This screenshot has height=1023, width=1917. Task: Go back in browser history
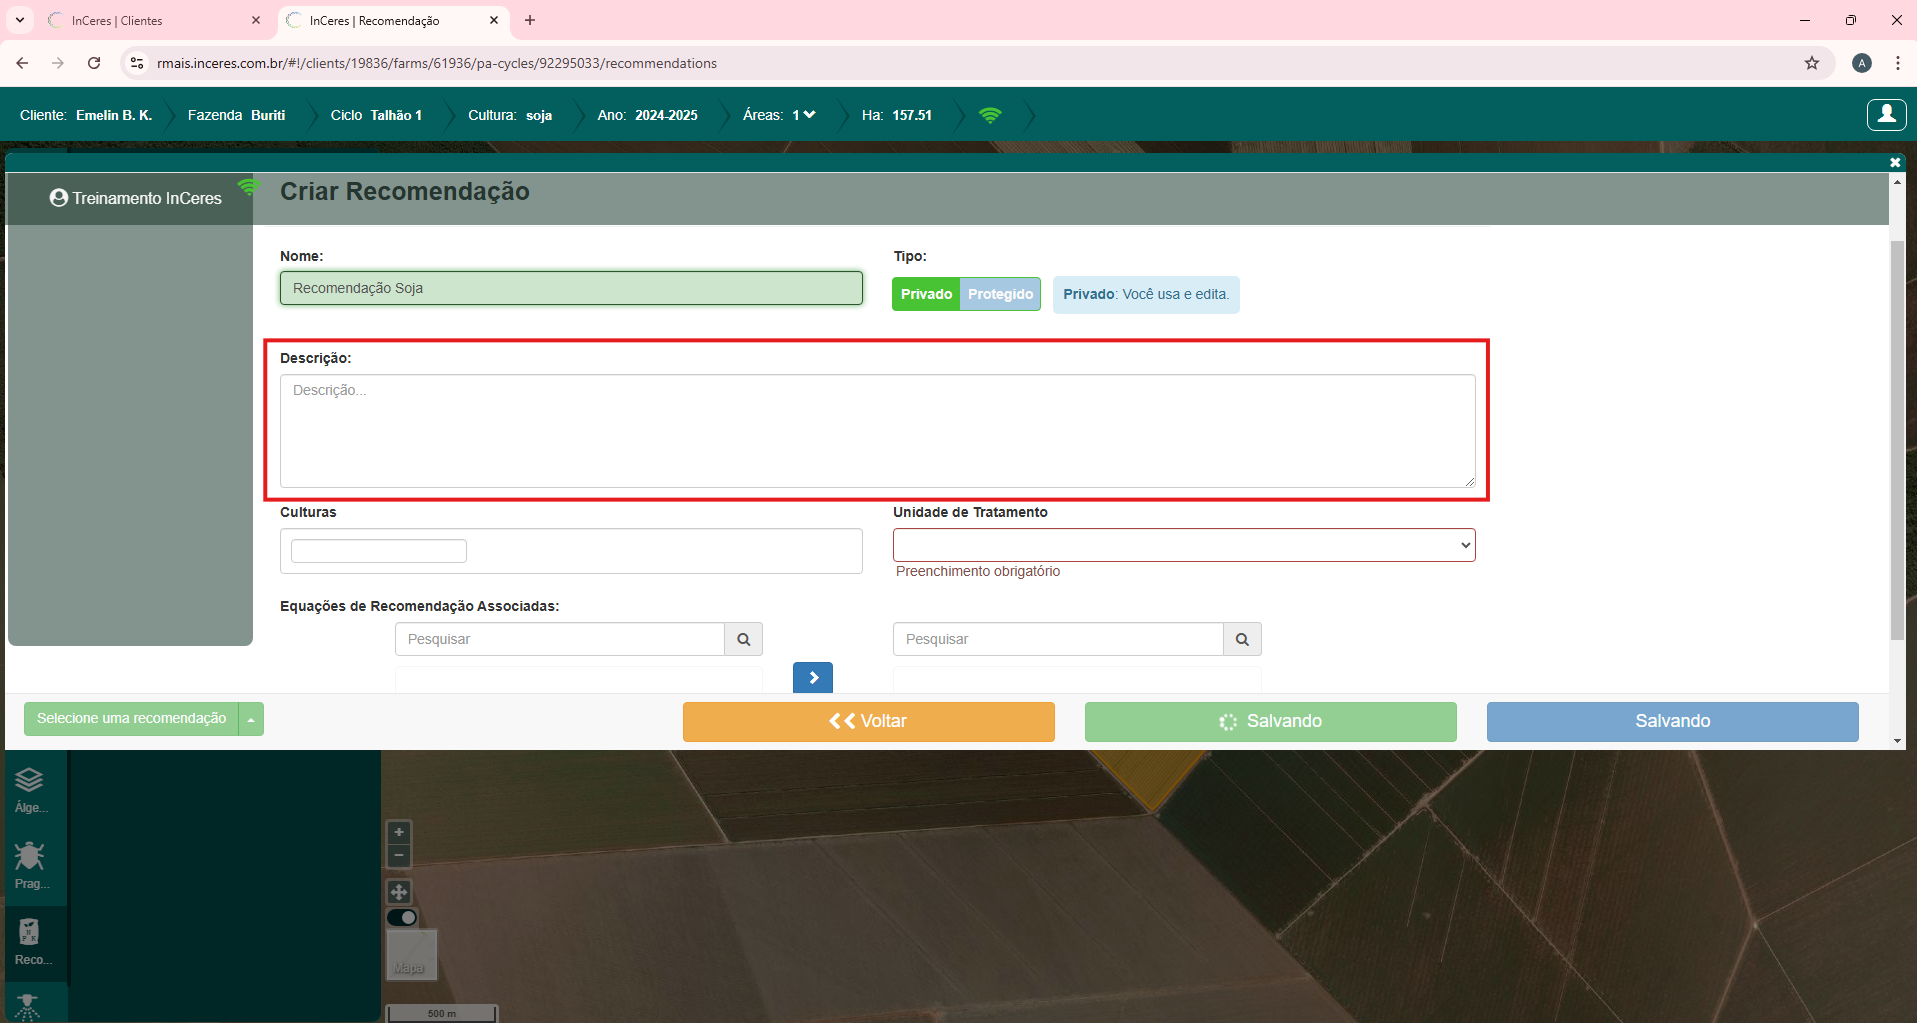click(22, 63)
